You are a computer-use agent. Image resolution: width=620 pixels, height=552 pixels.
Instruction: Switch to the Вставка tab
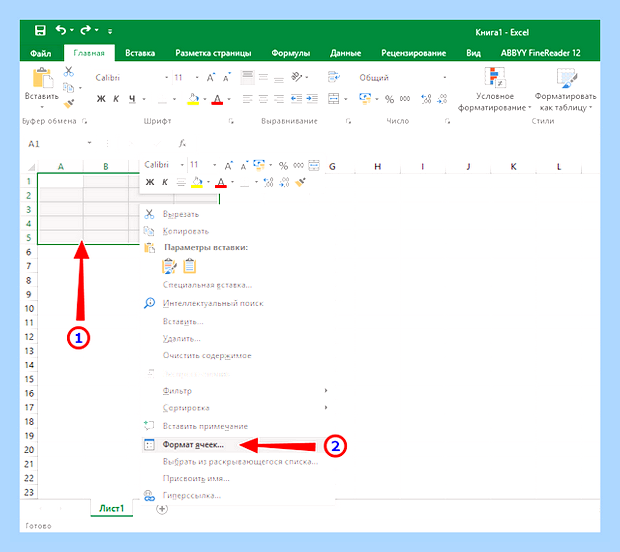tap(140, 53)
